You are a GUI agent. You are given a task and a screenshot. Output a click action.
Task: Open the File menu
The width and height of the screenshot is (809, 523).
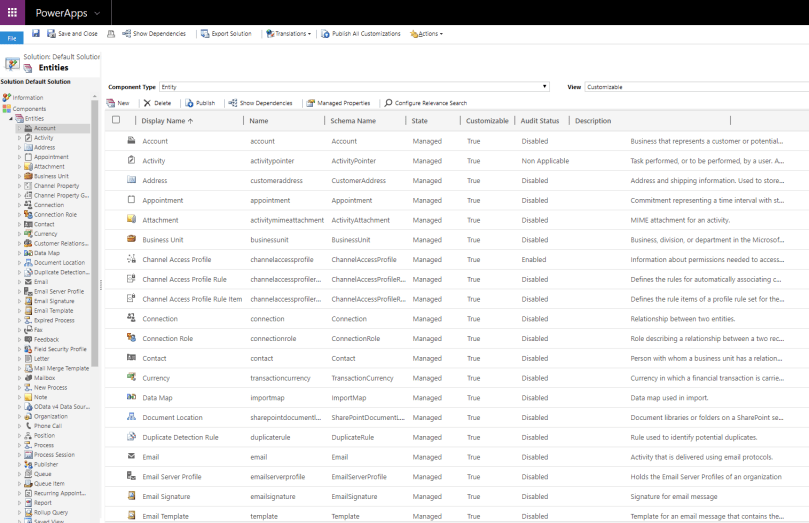(11, 37)
